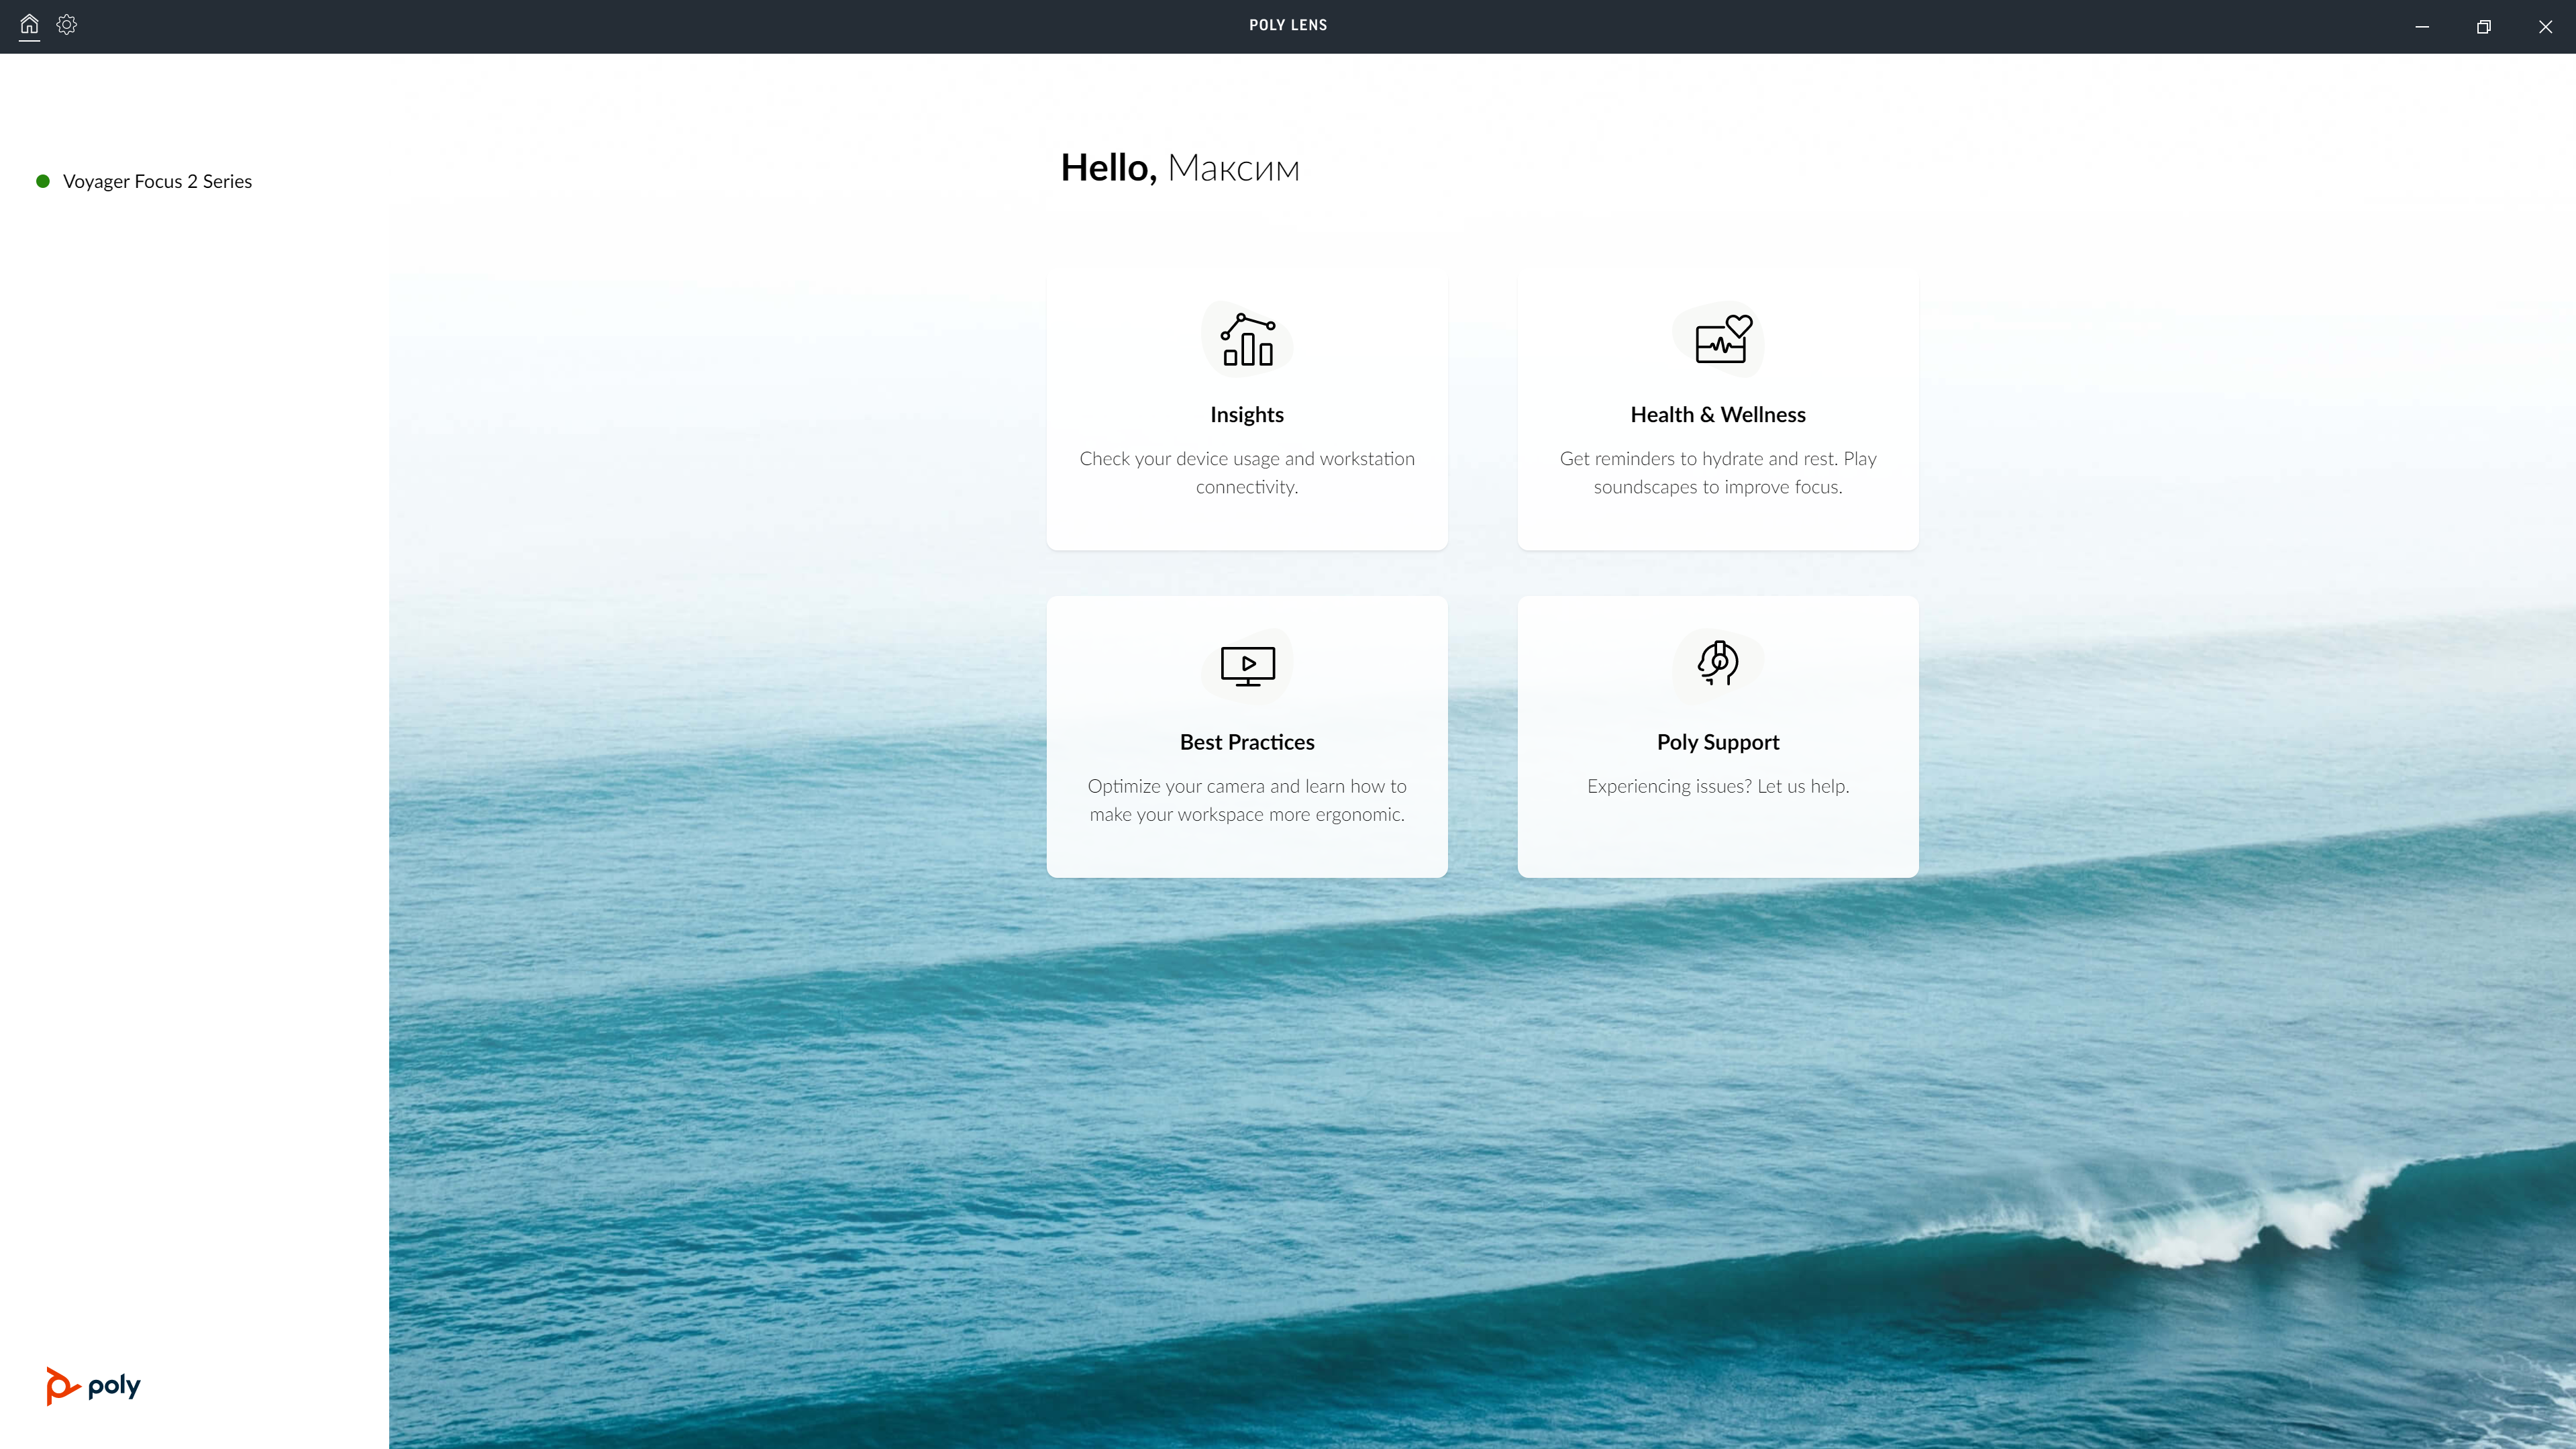The height and width of the screenshot is (1449, 2576).
Task: Open the Insights card title
Action: tap(1247, 414)
